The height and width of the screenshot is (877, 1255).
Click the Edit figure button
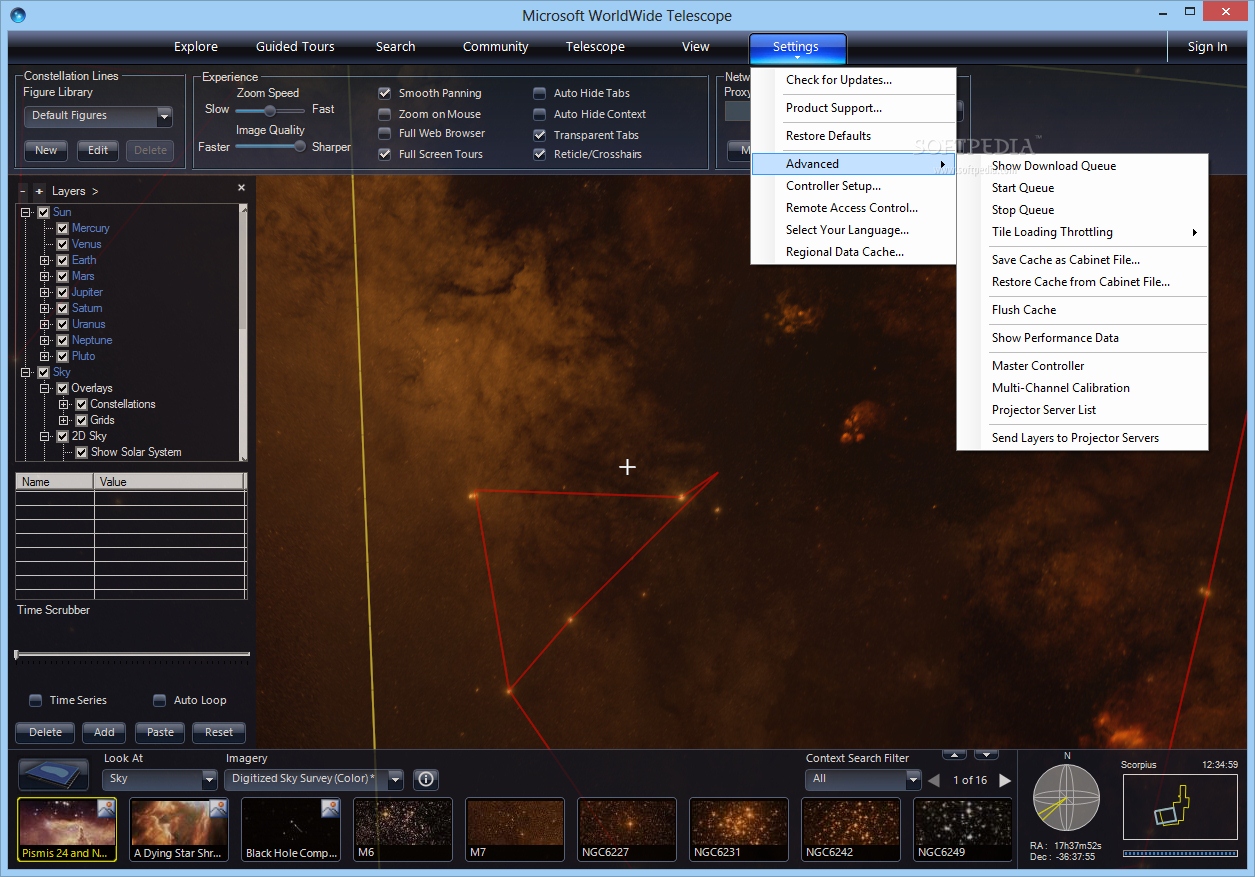98,150
